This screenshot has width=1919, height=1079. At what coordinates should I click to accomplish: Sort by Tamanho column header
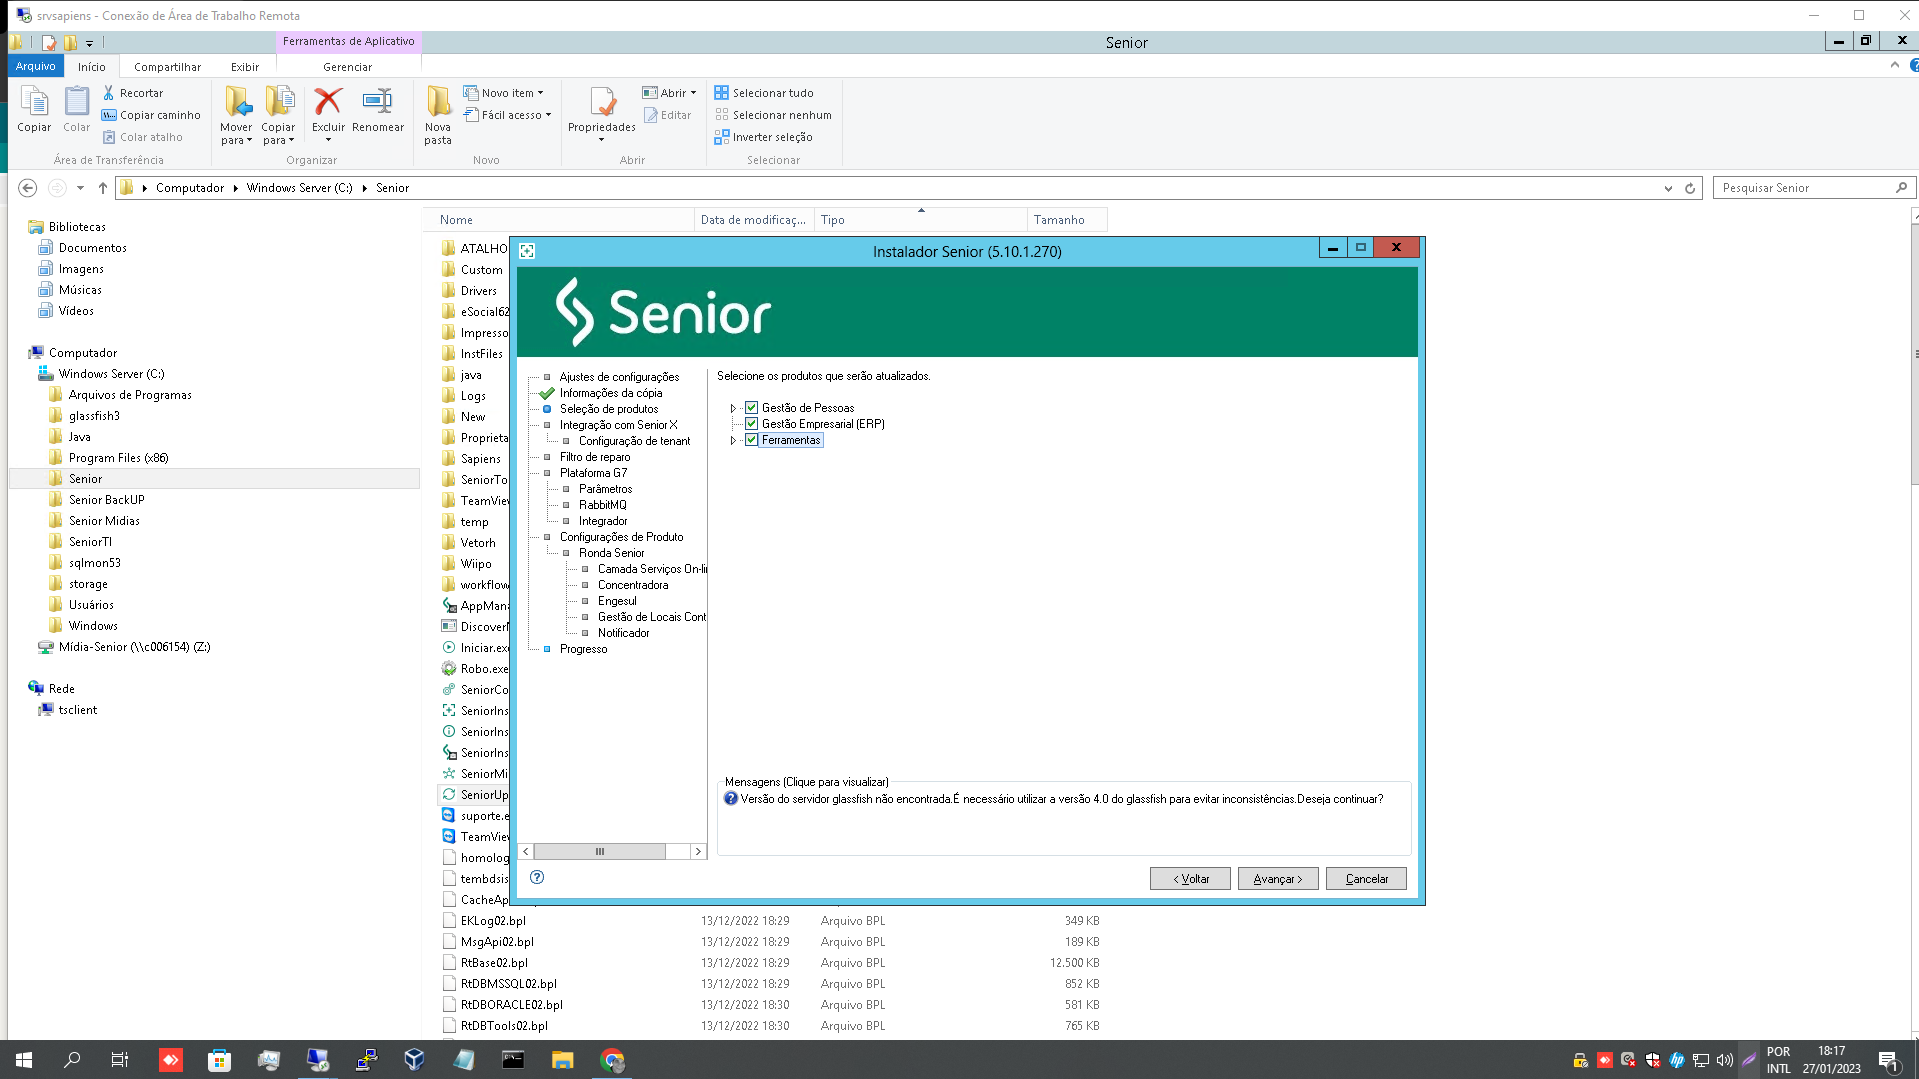pyautogui.click(x=1066, y=220)
